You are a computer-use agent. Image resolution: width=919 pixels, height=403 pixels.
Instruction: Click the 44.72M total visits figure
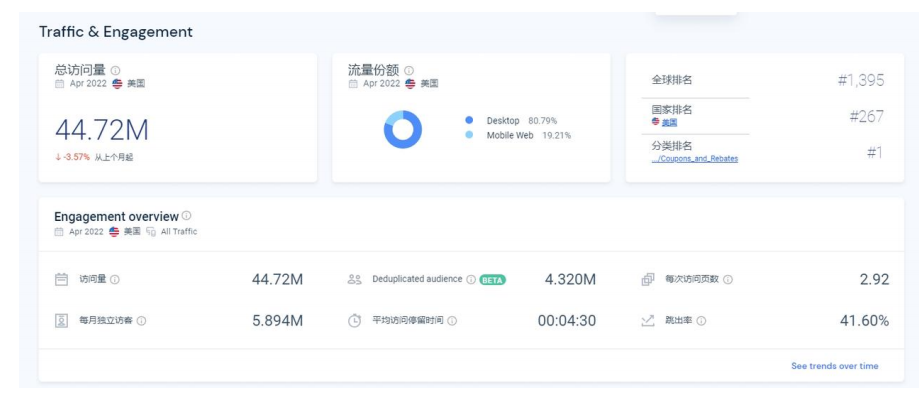pos(102,130)
